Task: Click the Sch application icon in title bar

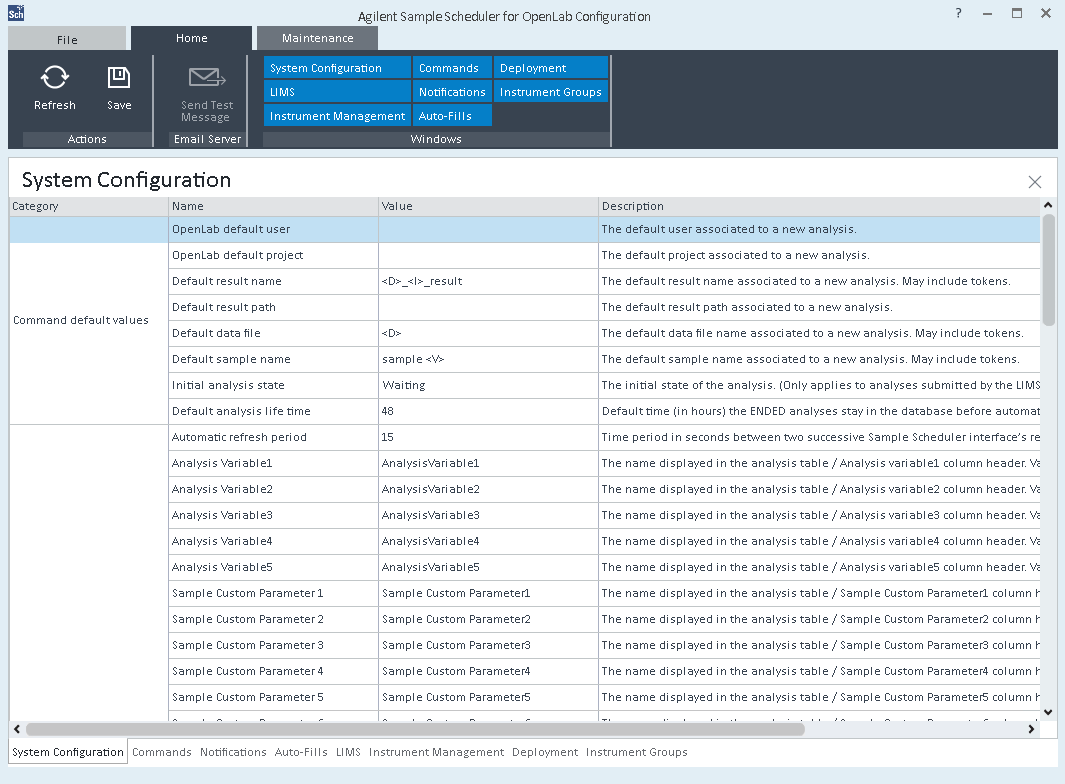Action: [15, 14]
